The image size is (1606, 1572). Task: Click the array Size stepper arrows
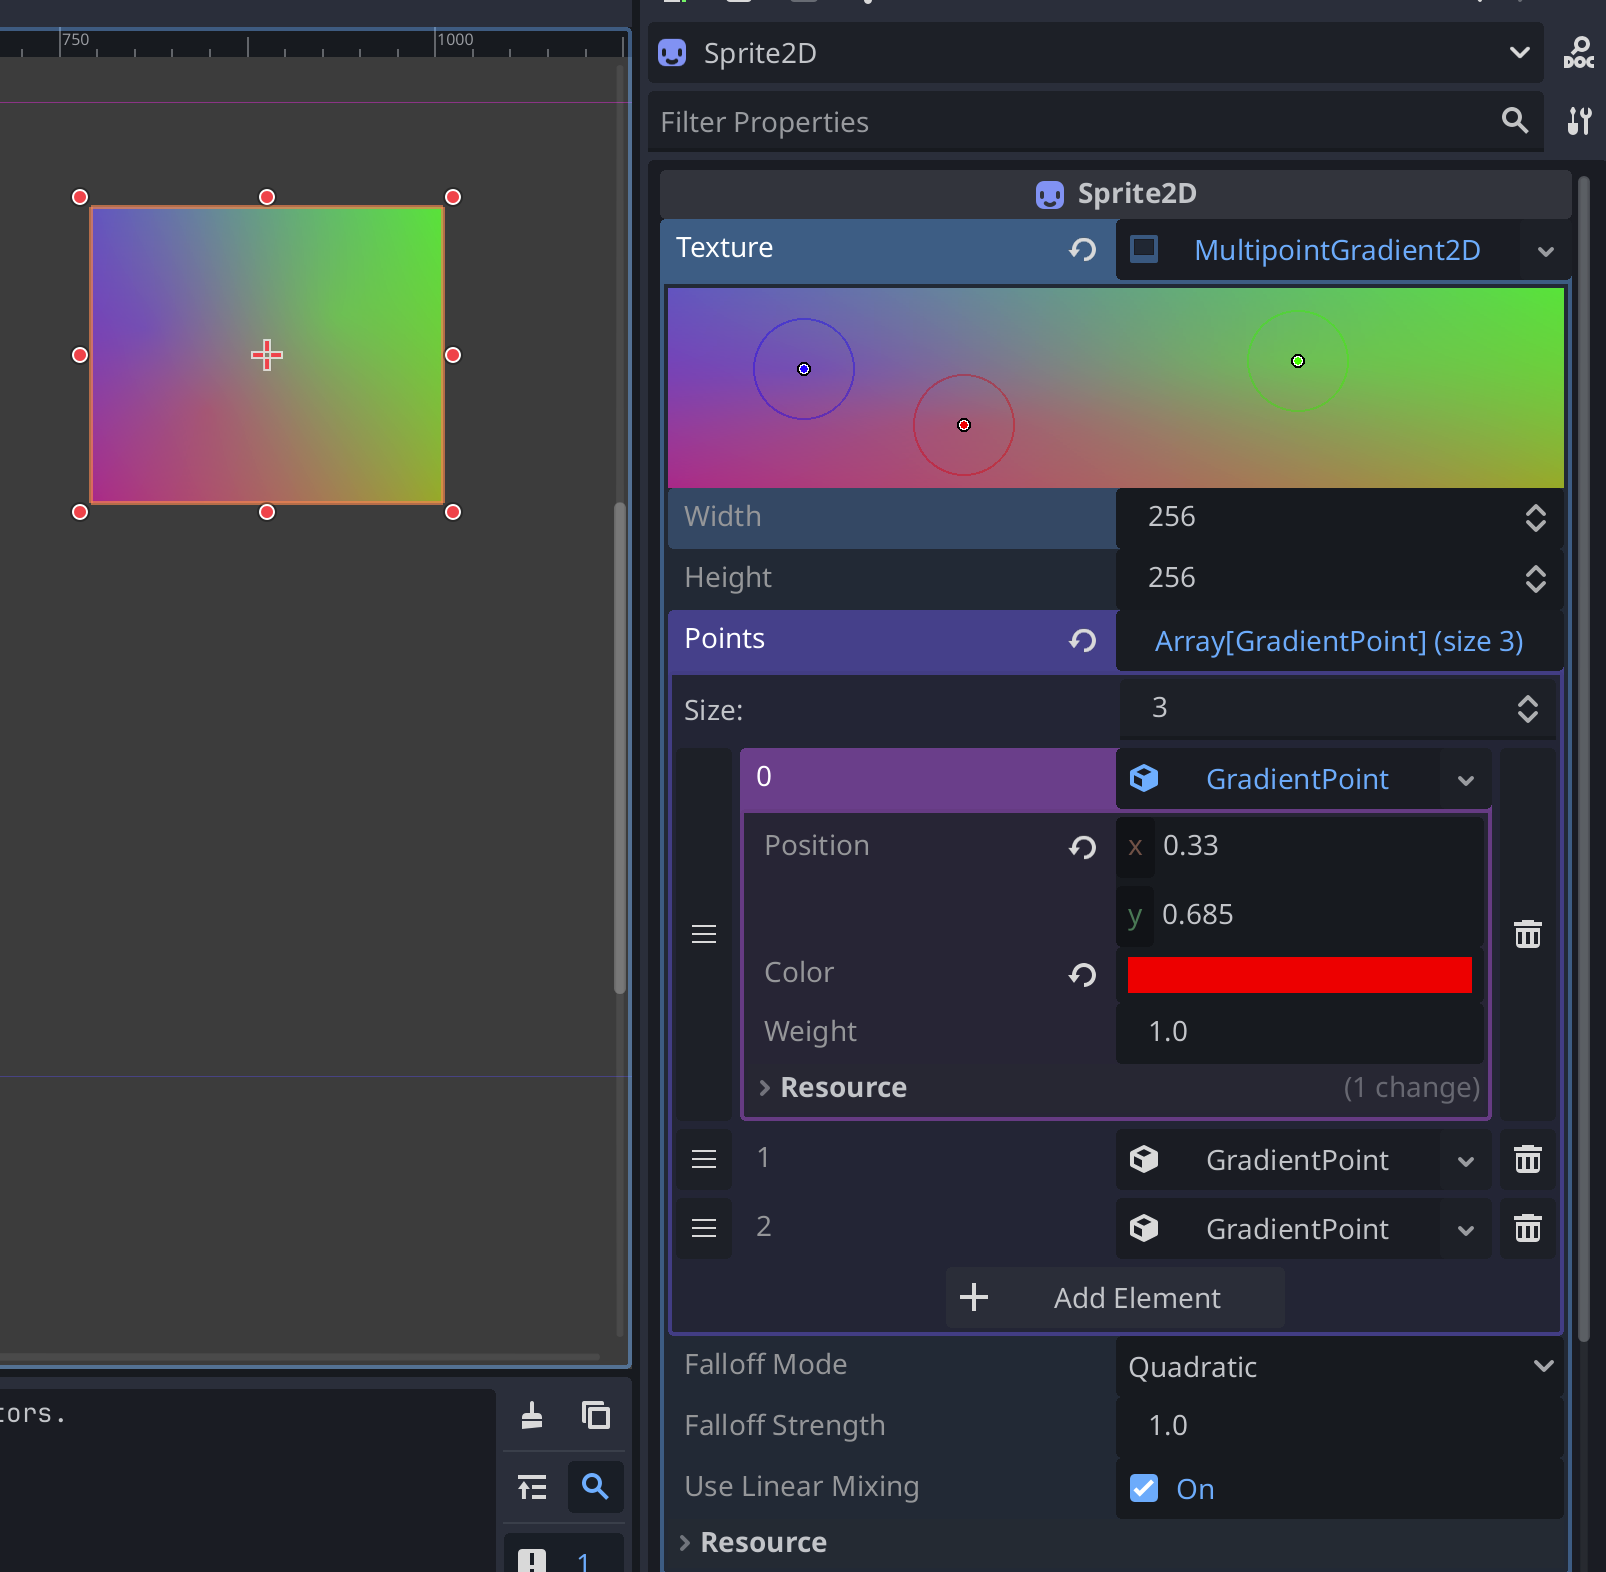pyautogui.click(x=1527, y=709)
